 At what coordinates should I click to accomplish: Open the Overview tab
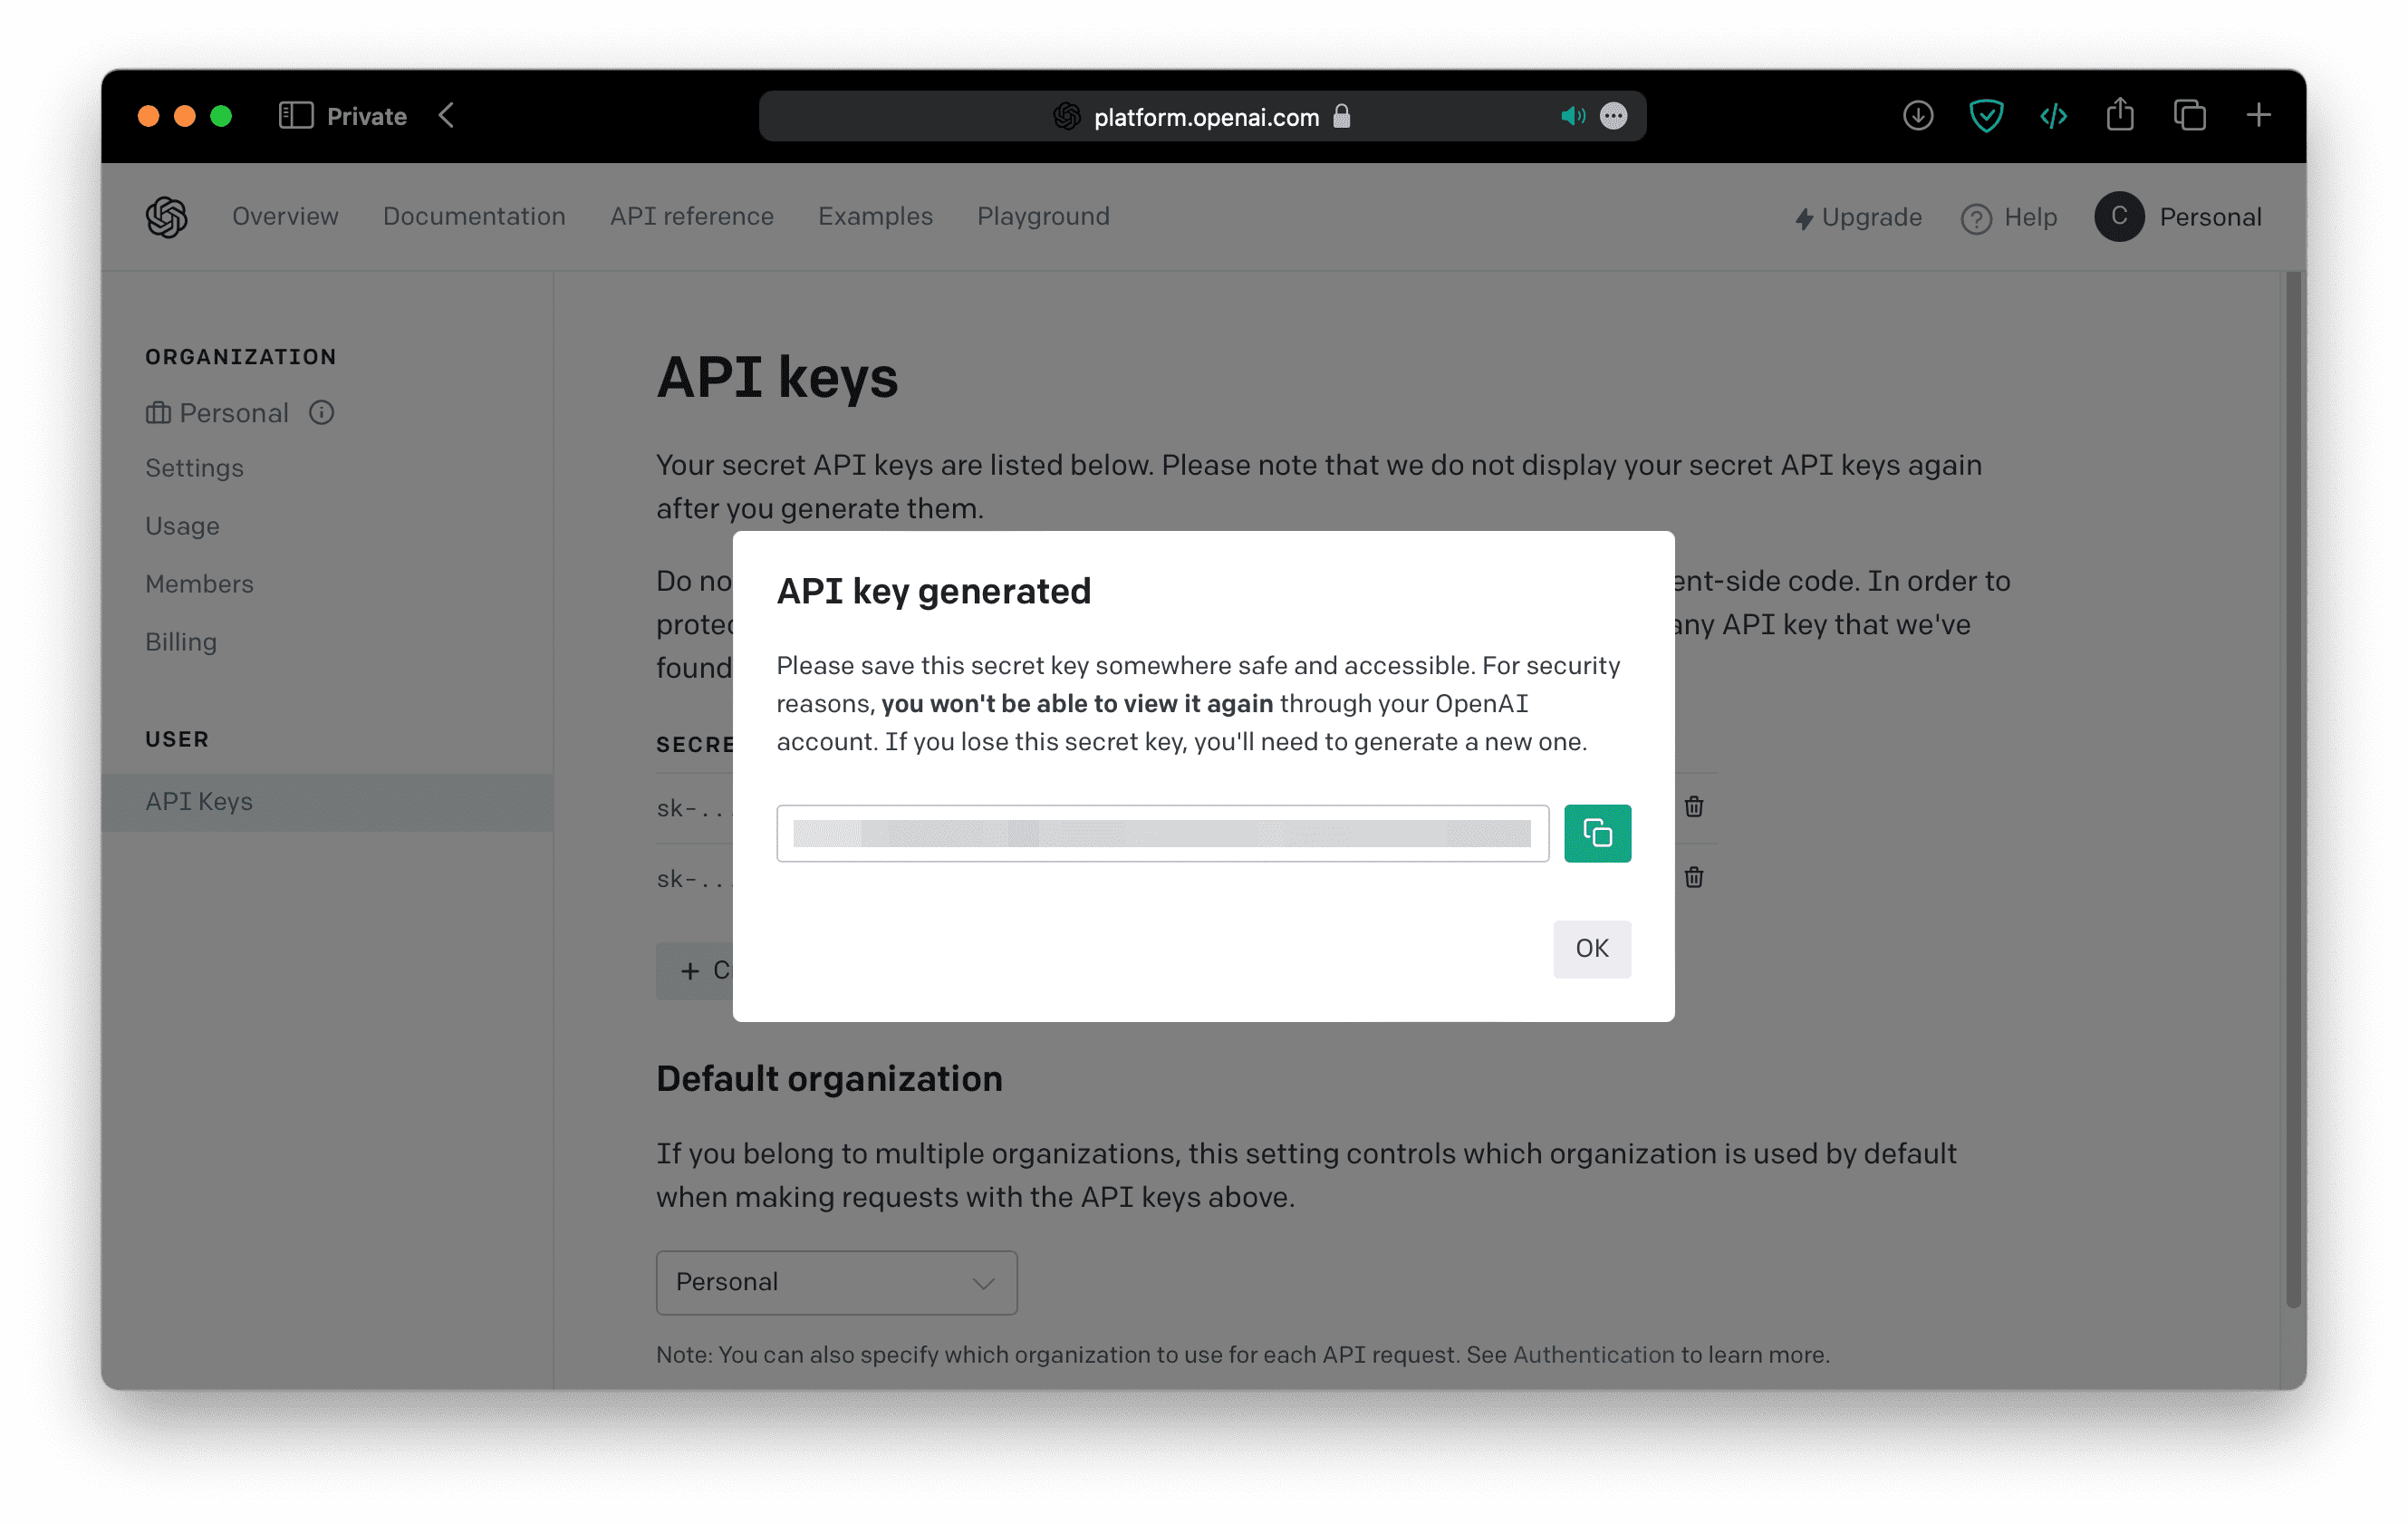coord(285,216)
